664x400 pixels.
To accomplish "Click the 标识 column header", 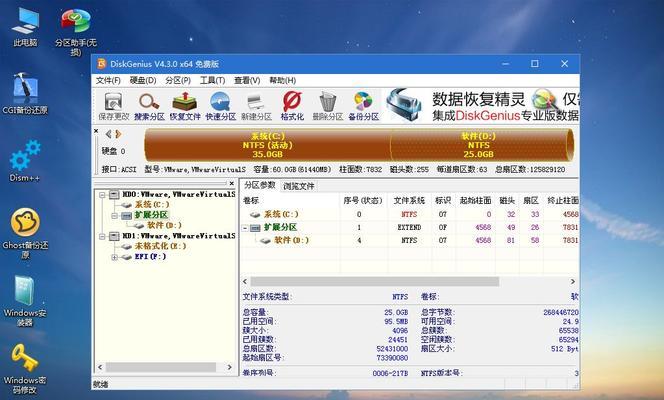I will (443, 200).
